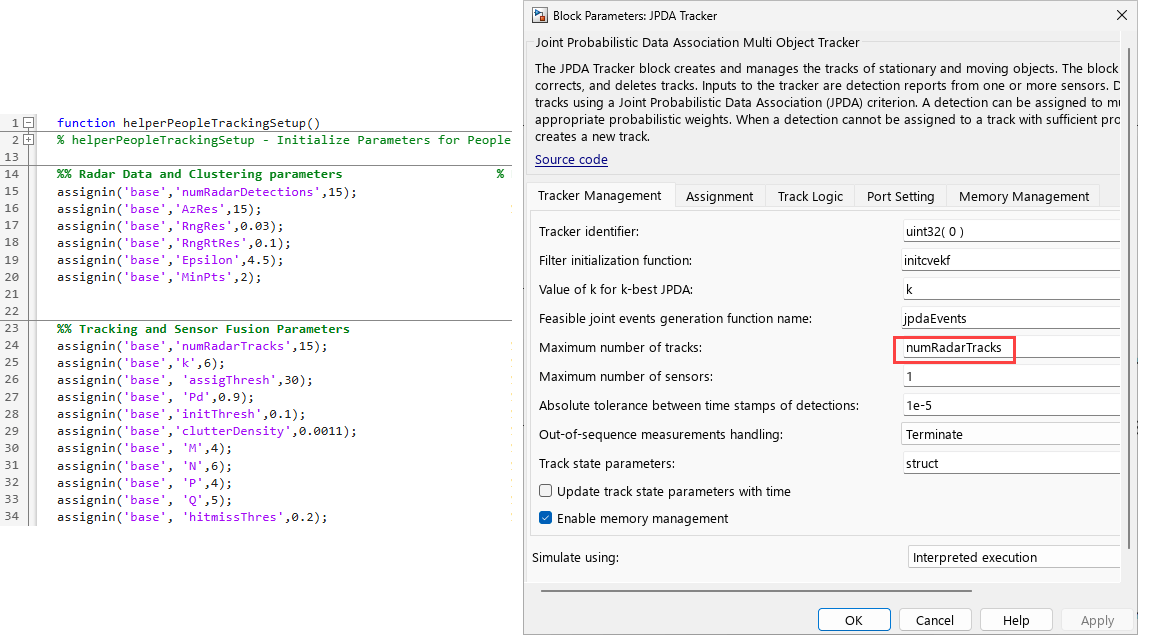Switch to the Assignment tab

(x=719, y=196)
